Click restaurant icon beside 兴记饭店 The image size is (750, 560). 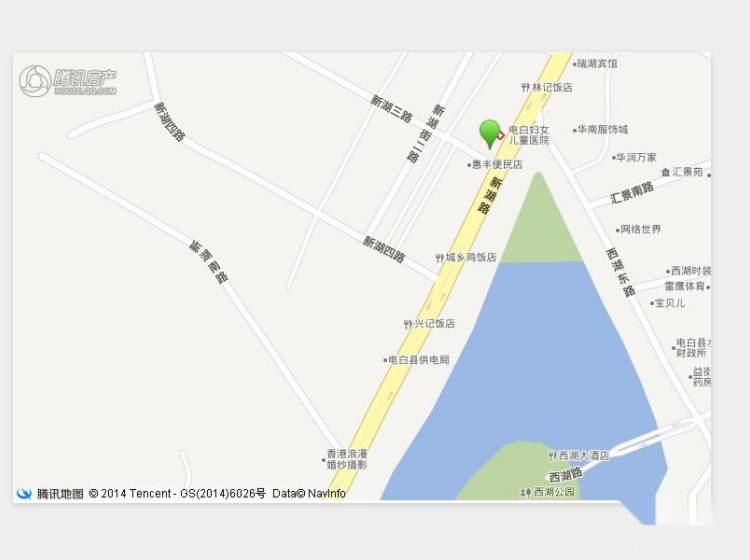408,324
